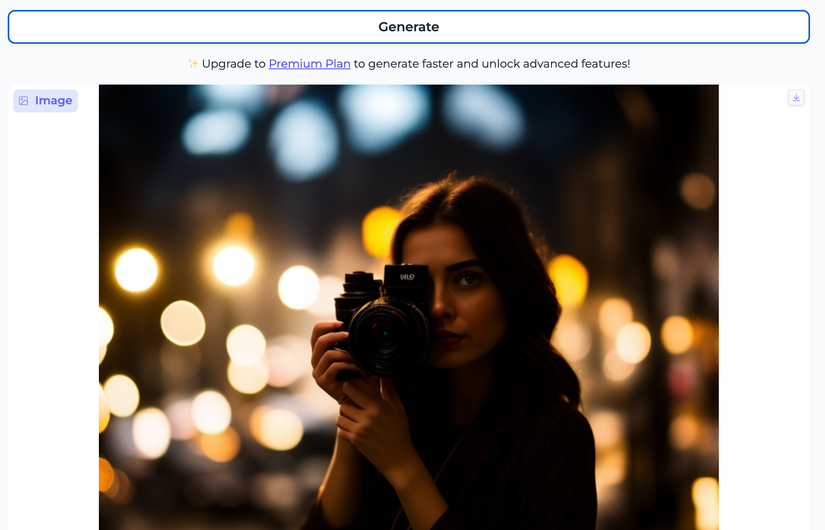
Task: Click the sparkle icon before Upgrade text
Action: tap(193, 64)
